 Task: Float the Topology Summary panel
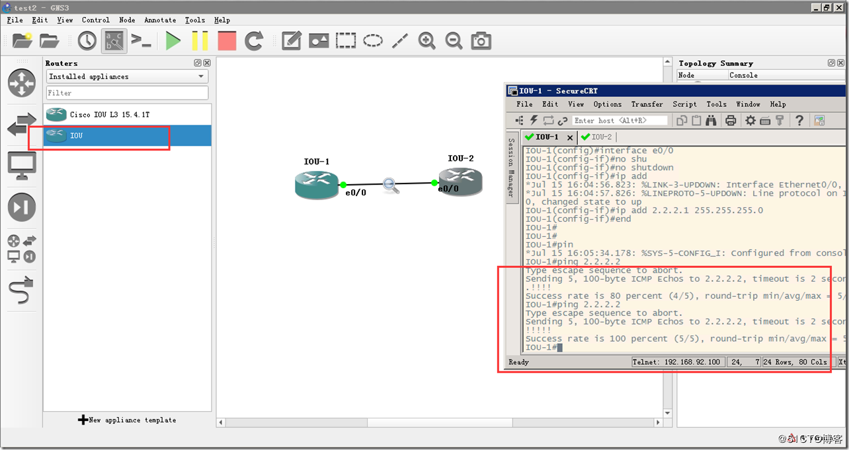(832, 63)
